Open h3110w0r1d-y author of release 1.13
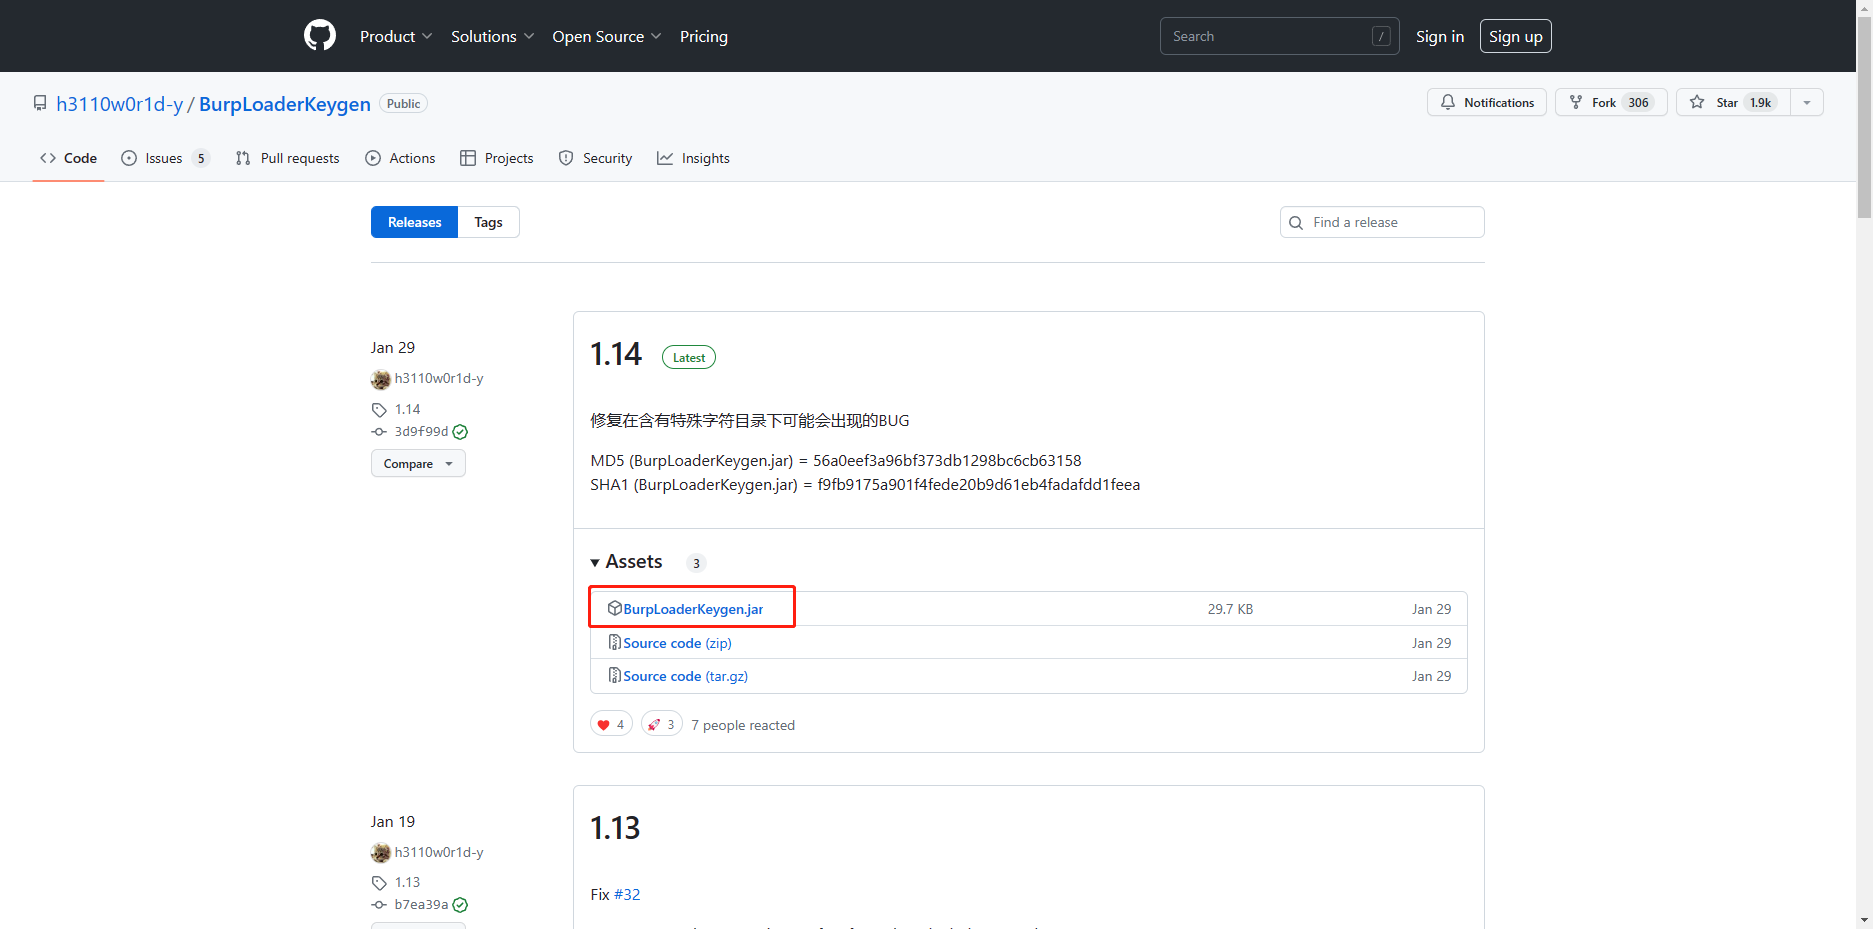 pyautogui.click(x=439, y=852)
